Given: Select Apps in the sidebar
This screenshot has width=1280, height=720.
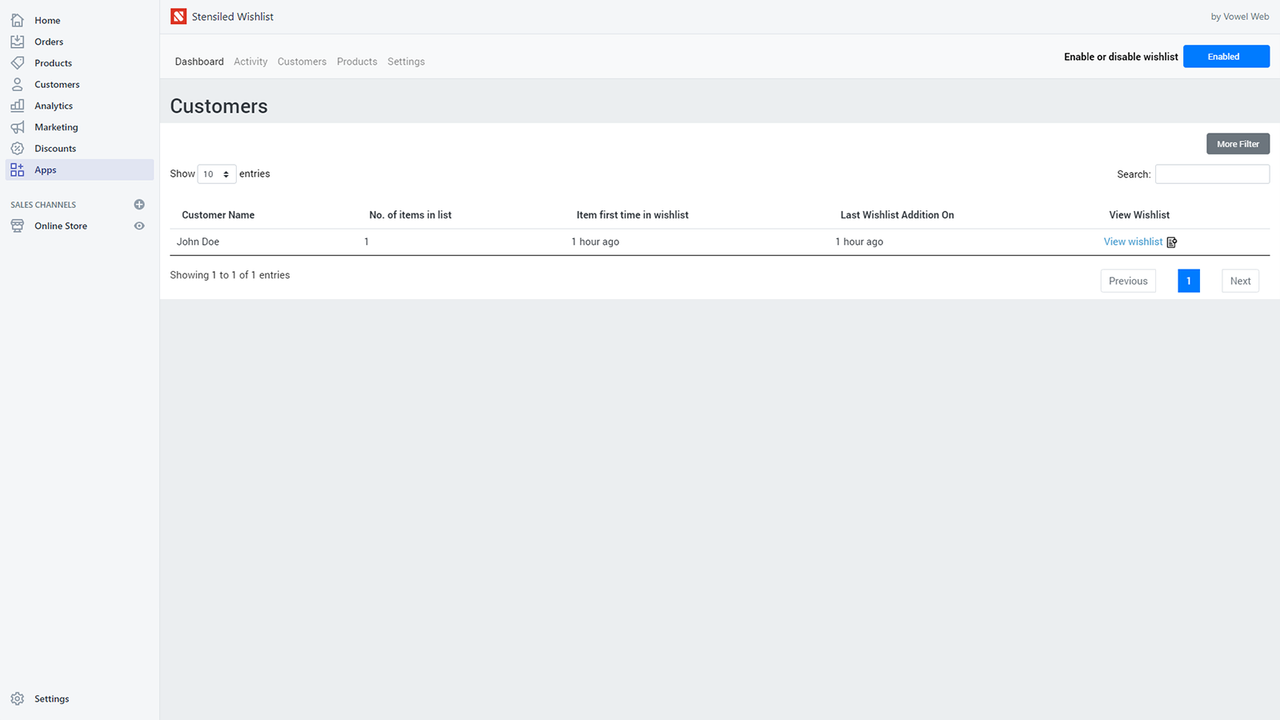Looking at the screenshot, I should pyautogui.click(x=80, y=170).
